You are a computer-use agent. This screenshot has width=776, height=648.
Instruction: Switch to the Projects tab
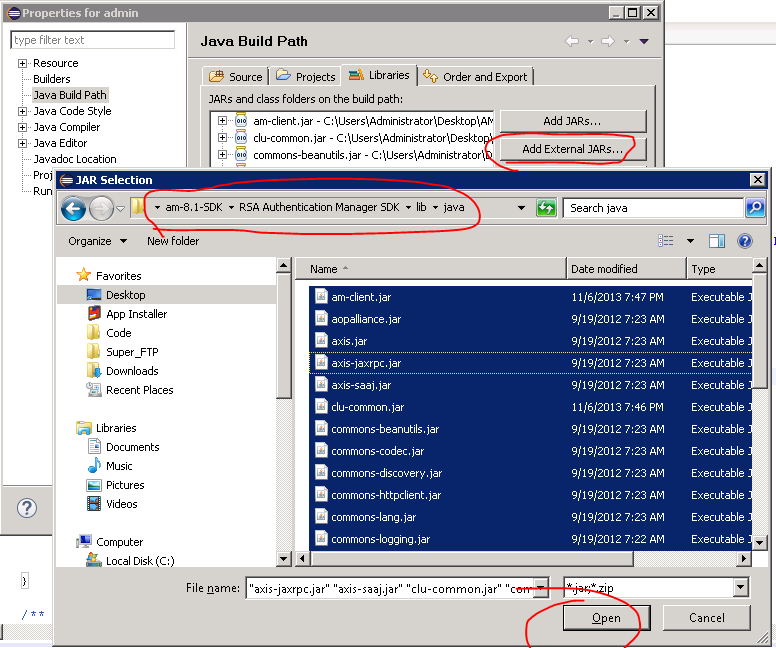pyautogui.click(x=306, y=76)
